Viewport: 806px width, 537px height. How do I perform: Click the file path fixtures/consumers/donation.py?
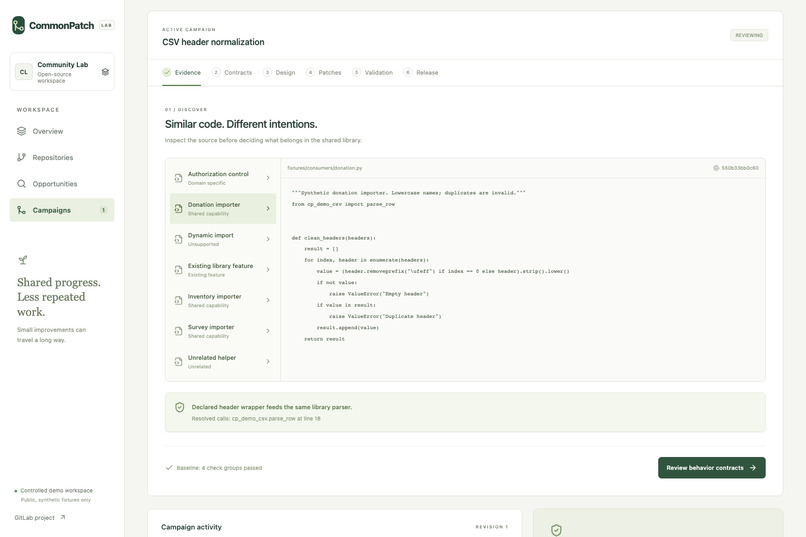(324, 168)
